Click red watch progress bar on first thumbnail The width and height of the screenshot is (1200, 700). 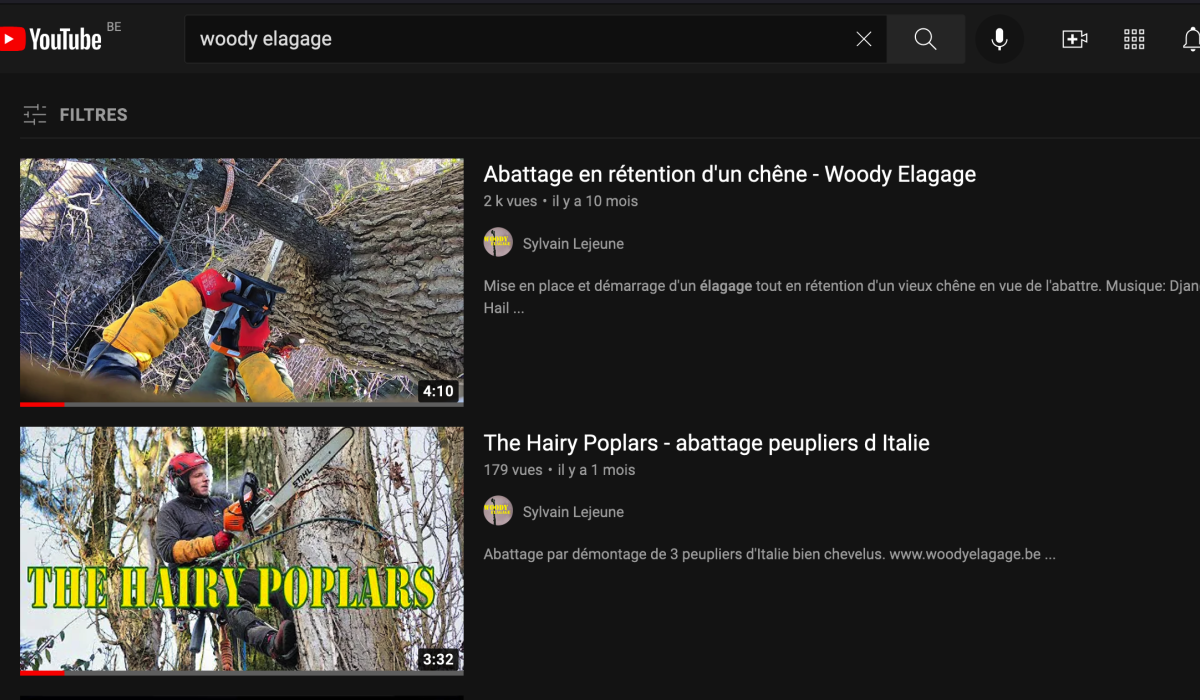pyautogui.click(x=42, y=404)
